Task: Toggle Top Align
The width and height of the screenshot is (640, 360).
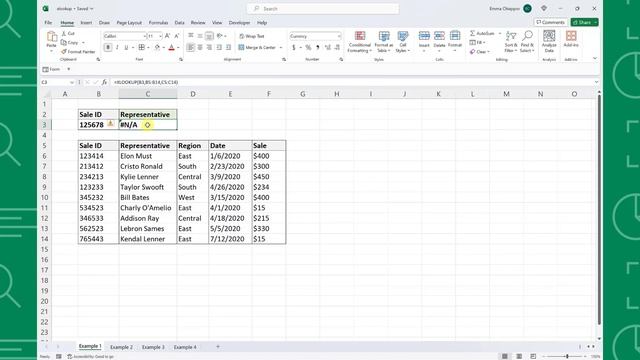Action: pyautogui.click(x=191, y=36)
